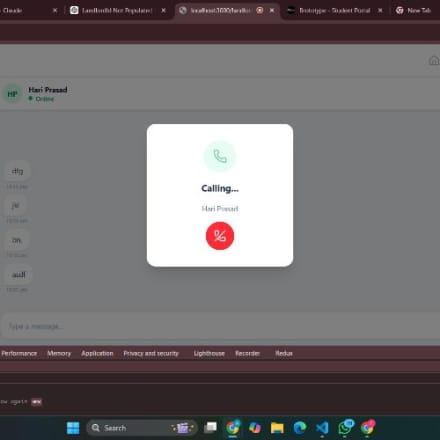
Task: Open Task View from the taskbar
Action: (x=210, y=428)
